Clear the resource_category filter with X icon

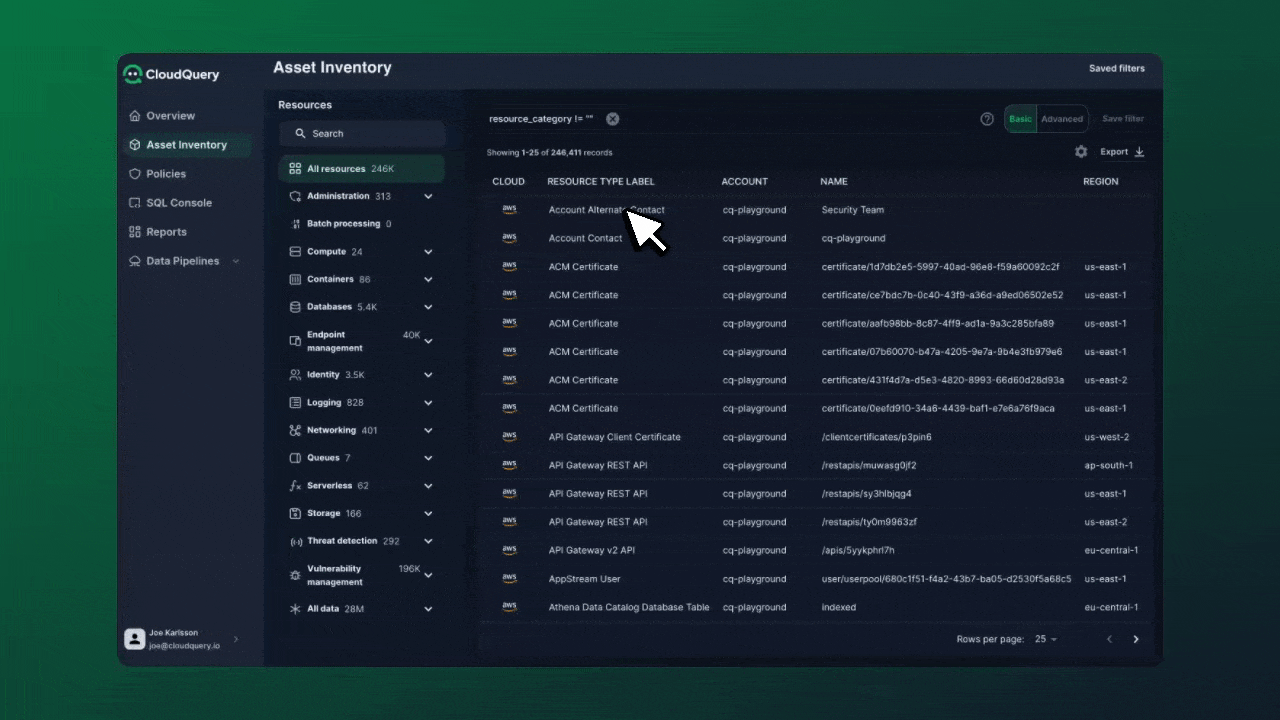tap(612, 119)
